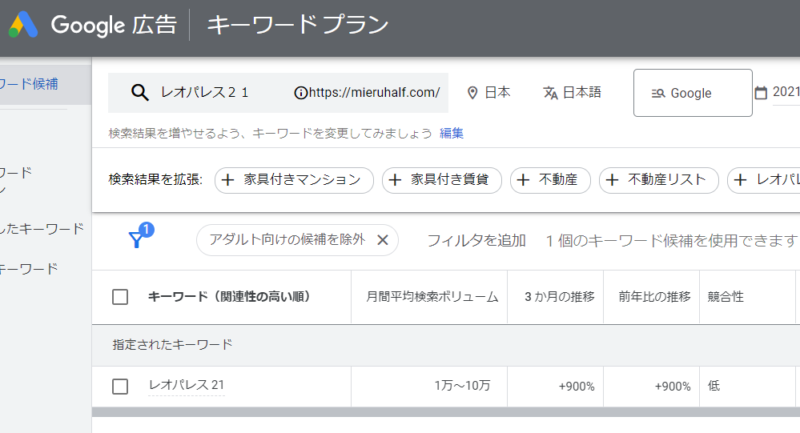Open the Google search network selector
Screen dimensions: 800x433
(692, 93)
